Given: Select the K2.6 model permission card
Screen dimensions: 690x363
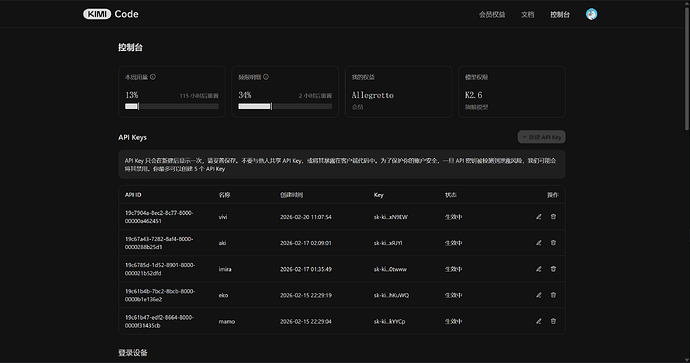Looking at the screenshot, I should [x=512, y=92].
